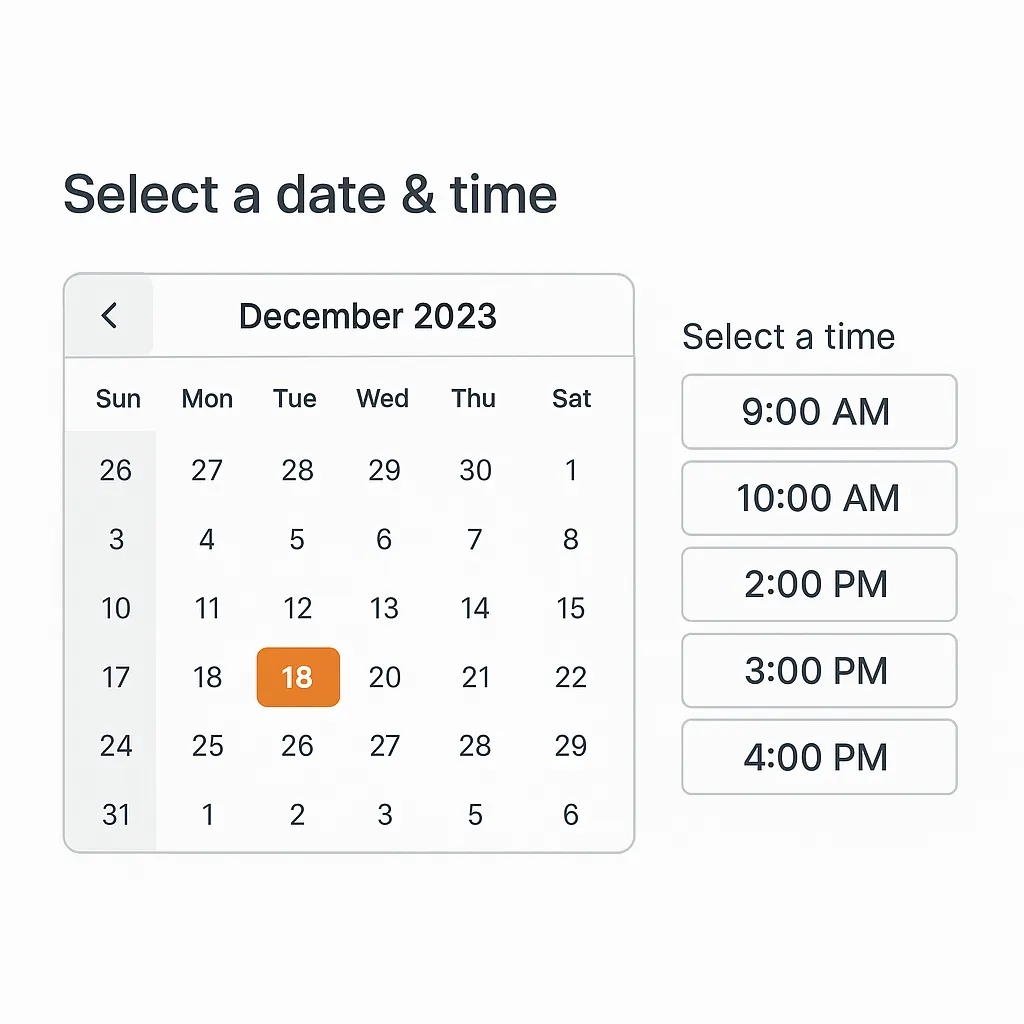Choose date 31 in the calendar
The height and width of the screenshot is (1024, 1024).
(x=116, y=815)
